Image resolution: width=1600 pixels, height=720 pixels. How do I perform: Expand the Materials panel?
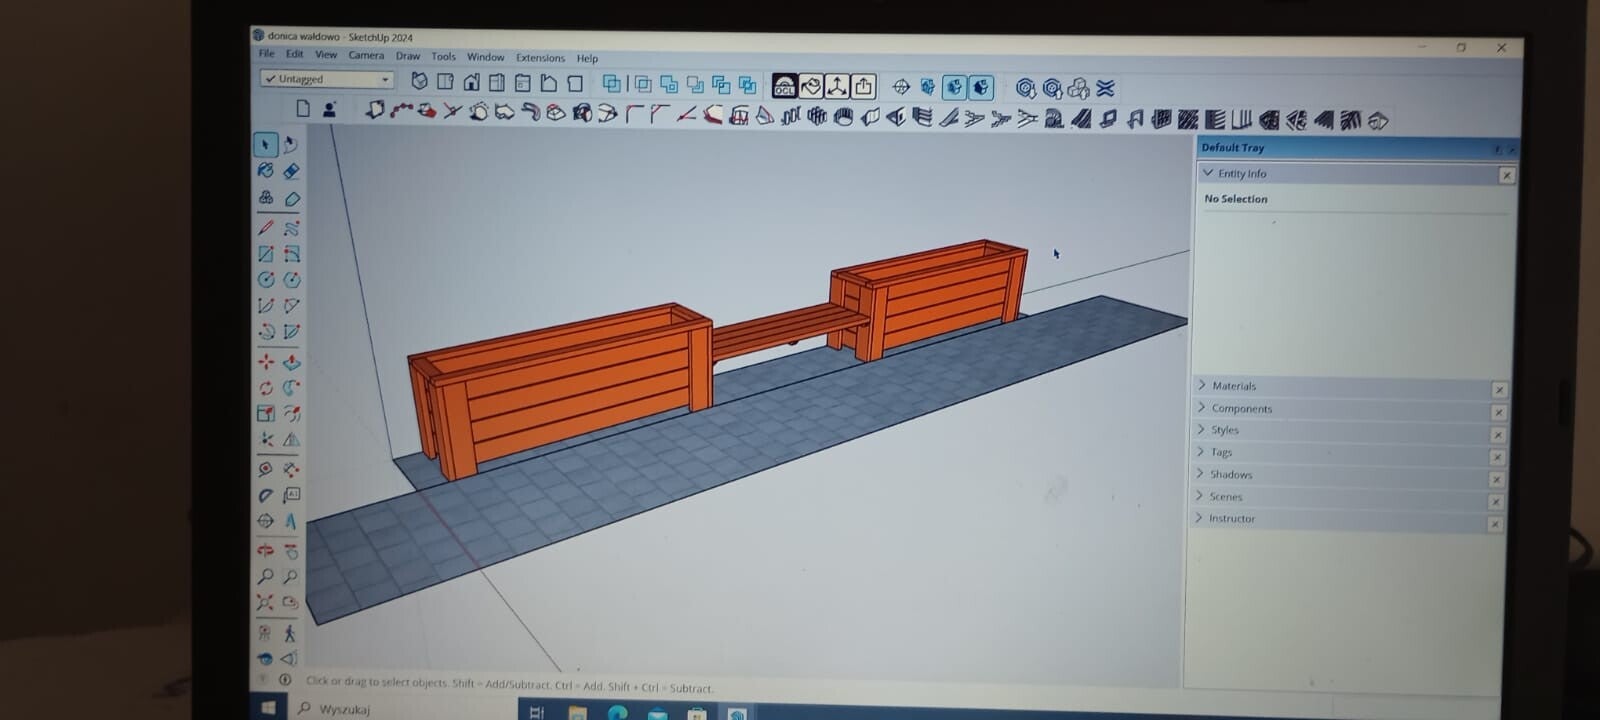(1233, 386)
